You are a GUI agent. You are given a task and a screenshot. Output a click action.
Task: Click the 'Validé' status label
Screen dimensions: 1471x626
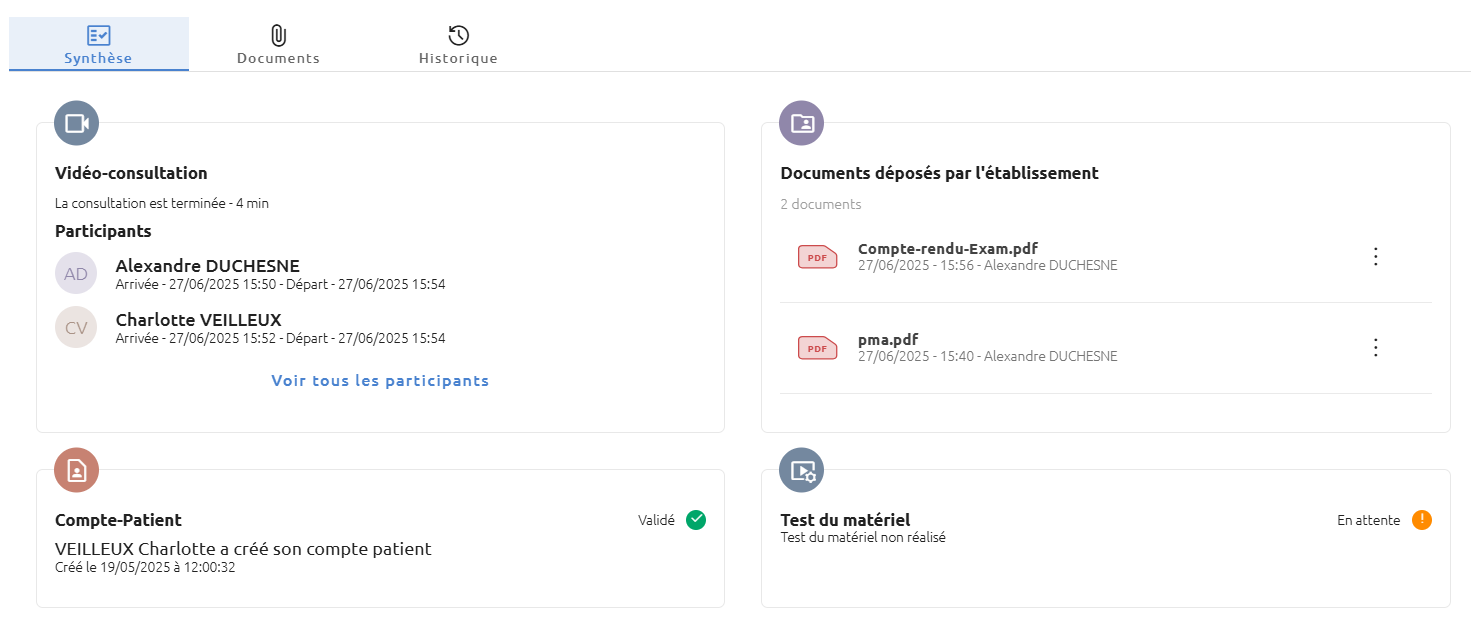pos(656,520)
